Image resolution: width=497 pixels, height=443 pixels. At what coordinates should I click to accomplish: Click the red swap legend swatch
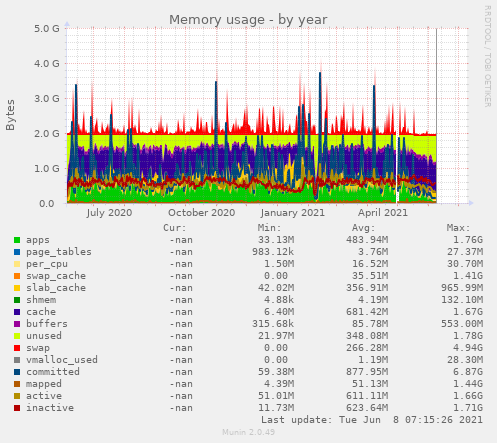[x=17, y=348]
